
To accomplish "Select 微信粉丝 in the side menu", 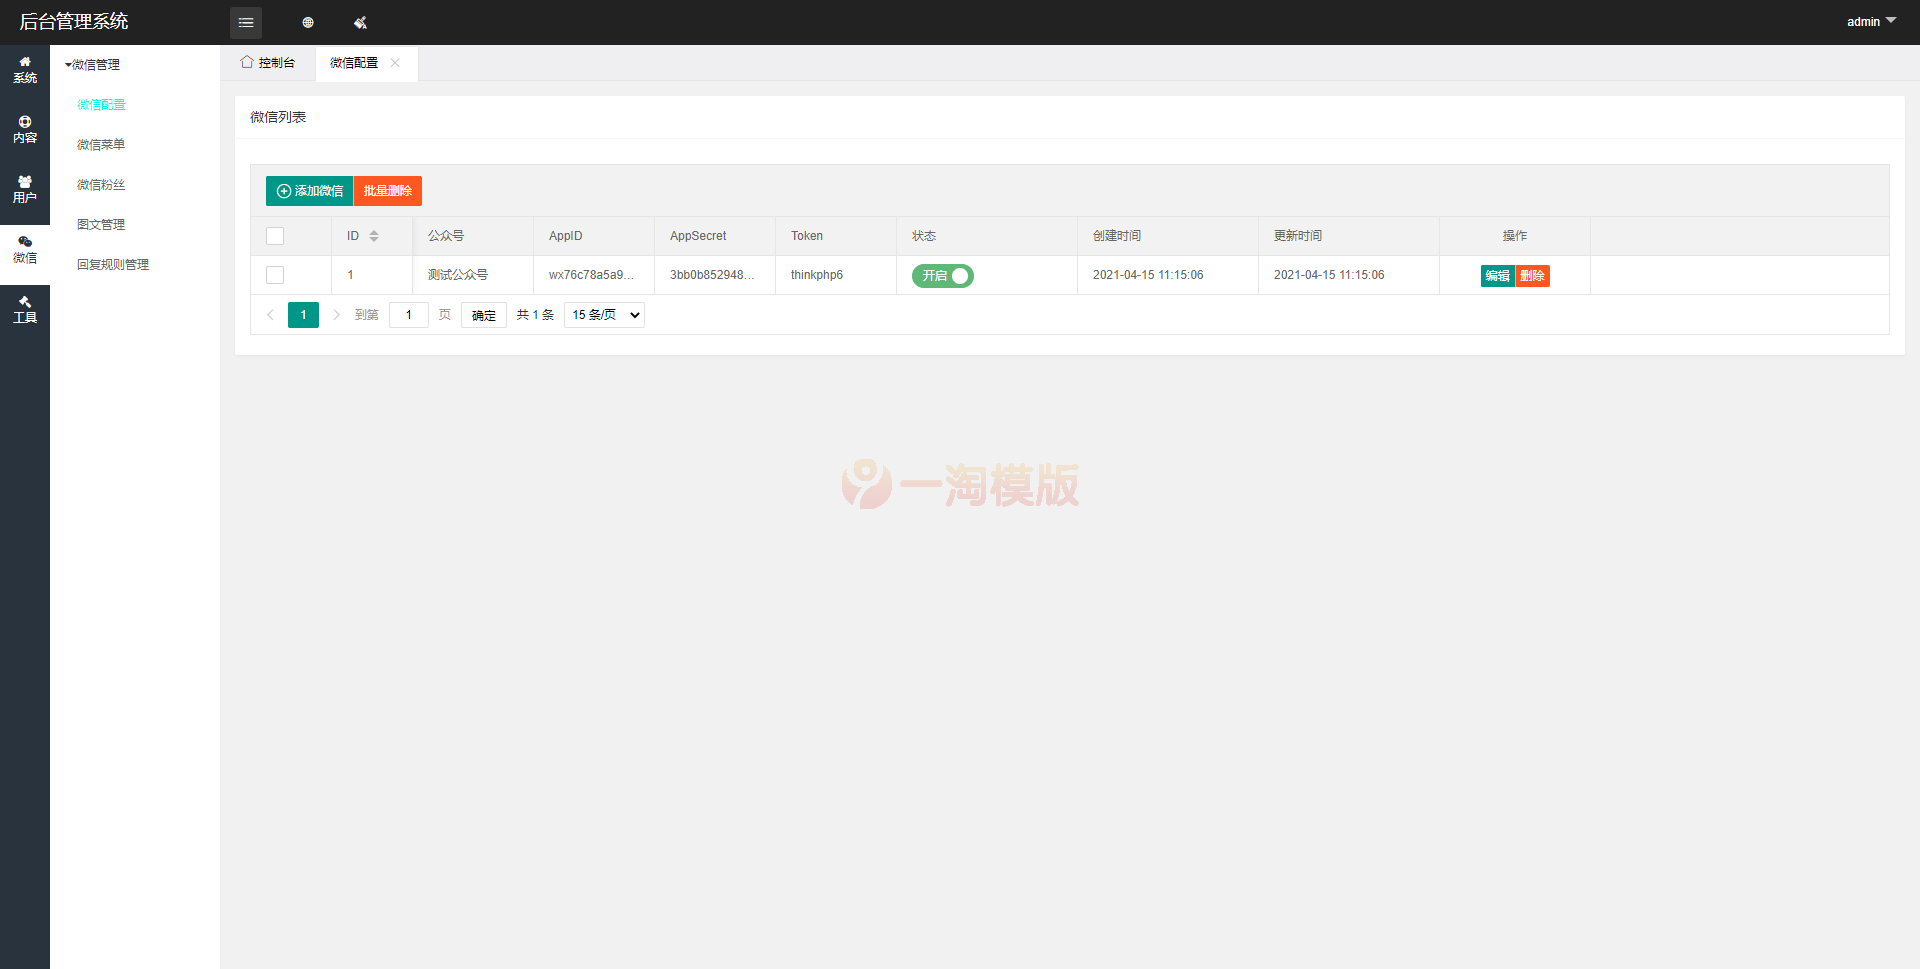I will click(100, 184).
